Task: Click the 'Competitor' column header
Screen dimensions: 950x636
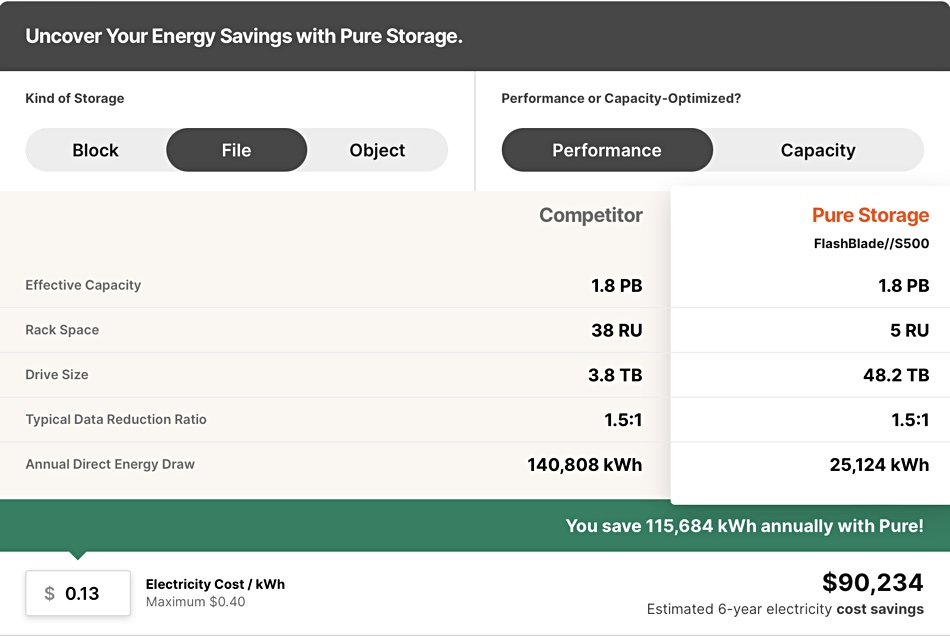Action: coord(591,215)
